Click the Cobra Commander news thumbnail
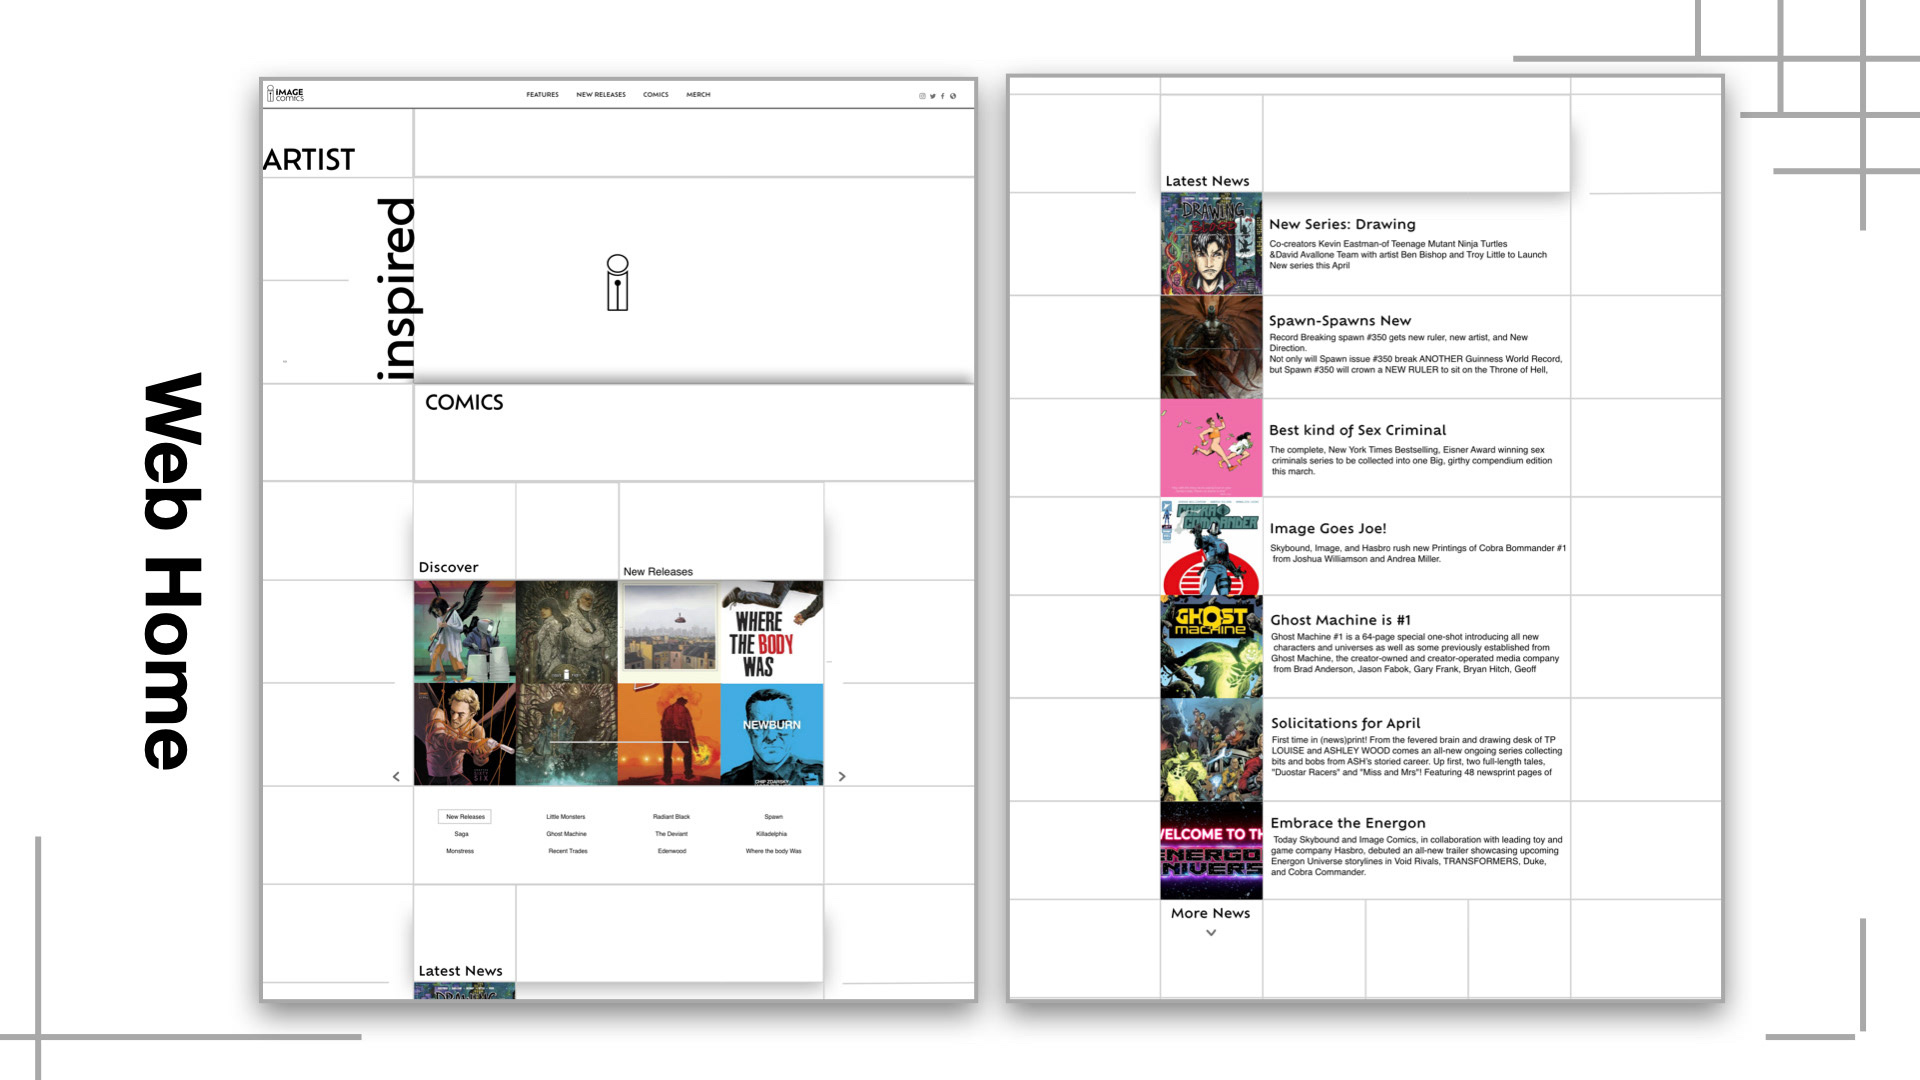Image resolution: width=1920 pixels, height=1080 pixels. click(1211, 547)
